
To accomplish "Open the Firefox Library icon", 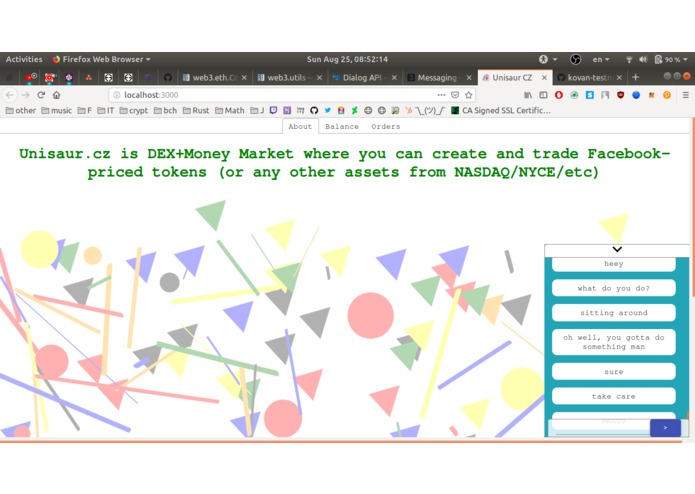I will (x=528, y=95).
